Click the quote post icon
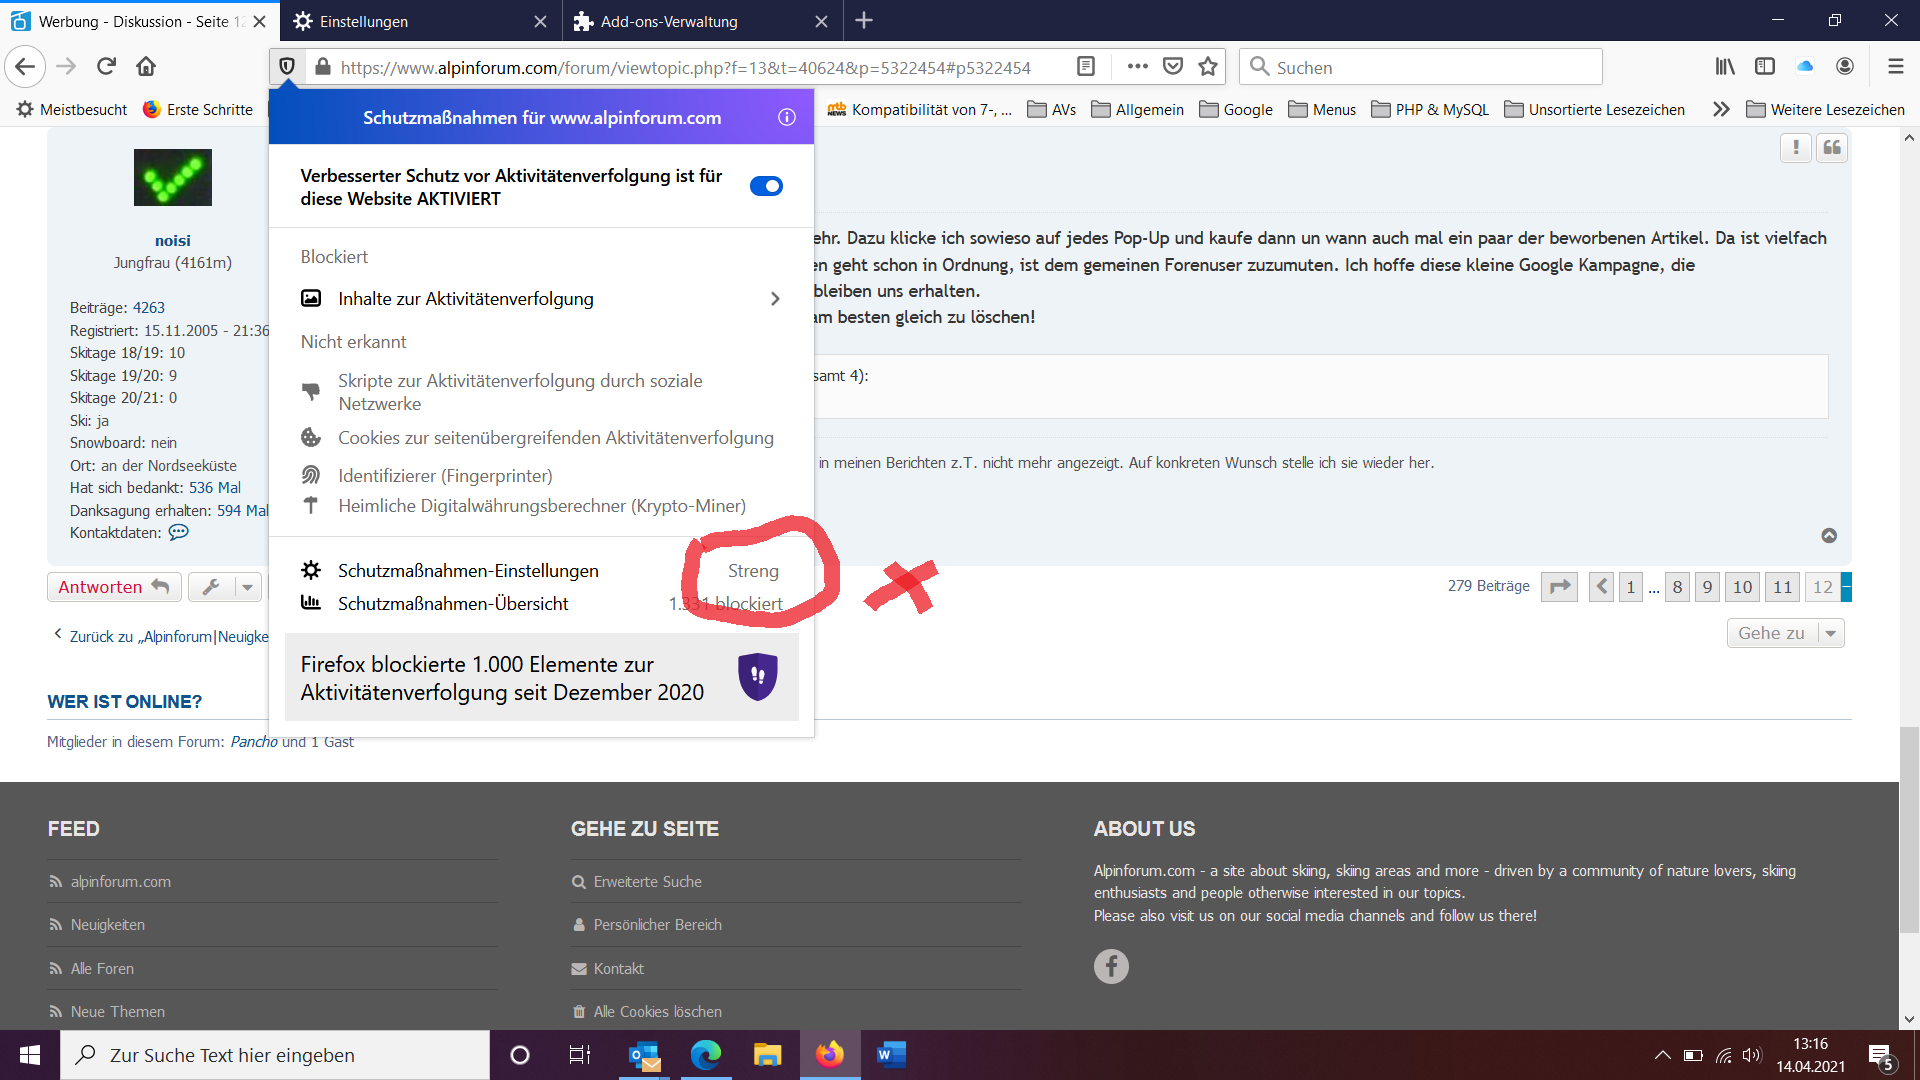Screen dimensions: 1920x1080 pos(1832,148)
